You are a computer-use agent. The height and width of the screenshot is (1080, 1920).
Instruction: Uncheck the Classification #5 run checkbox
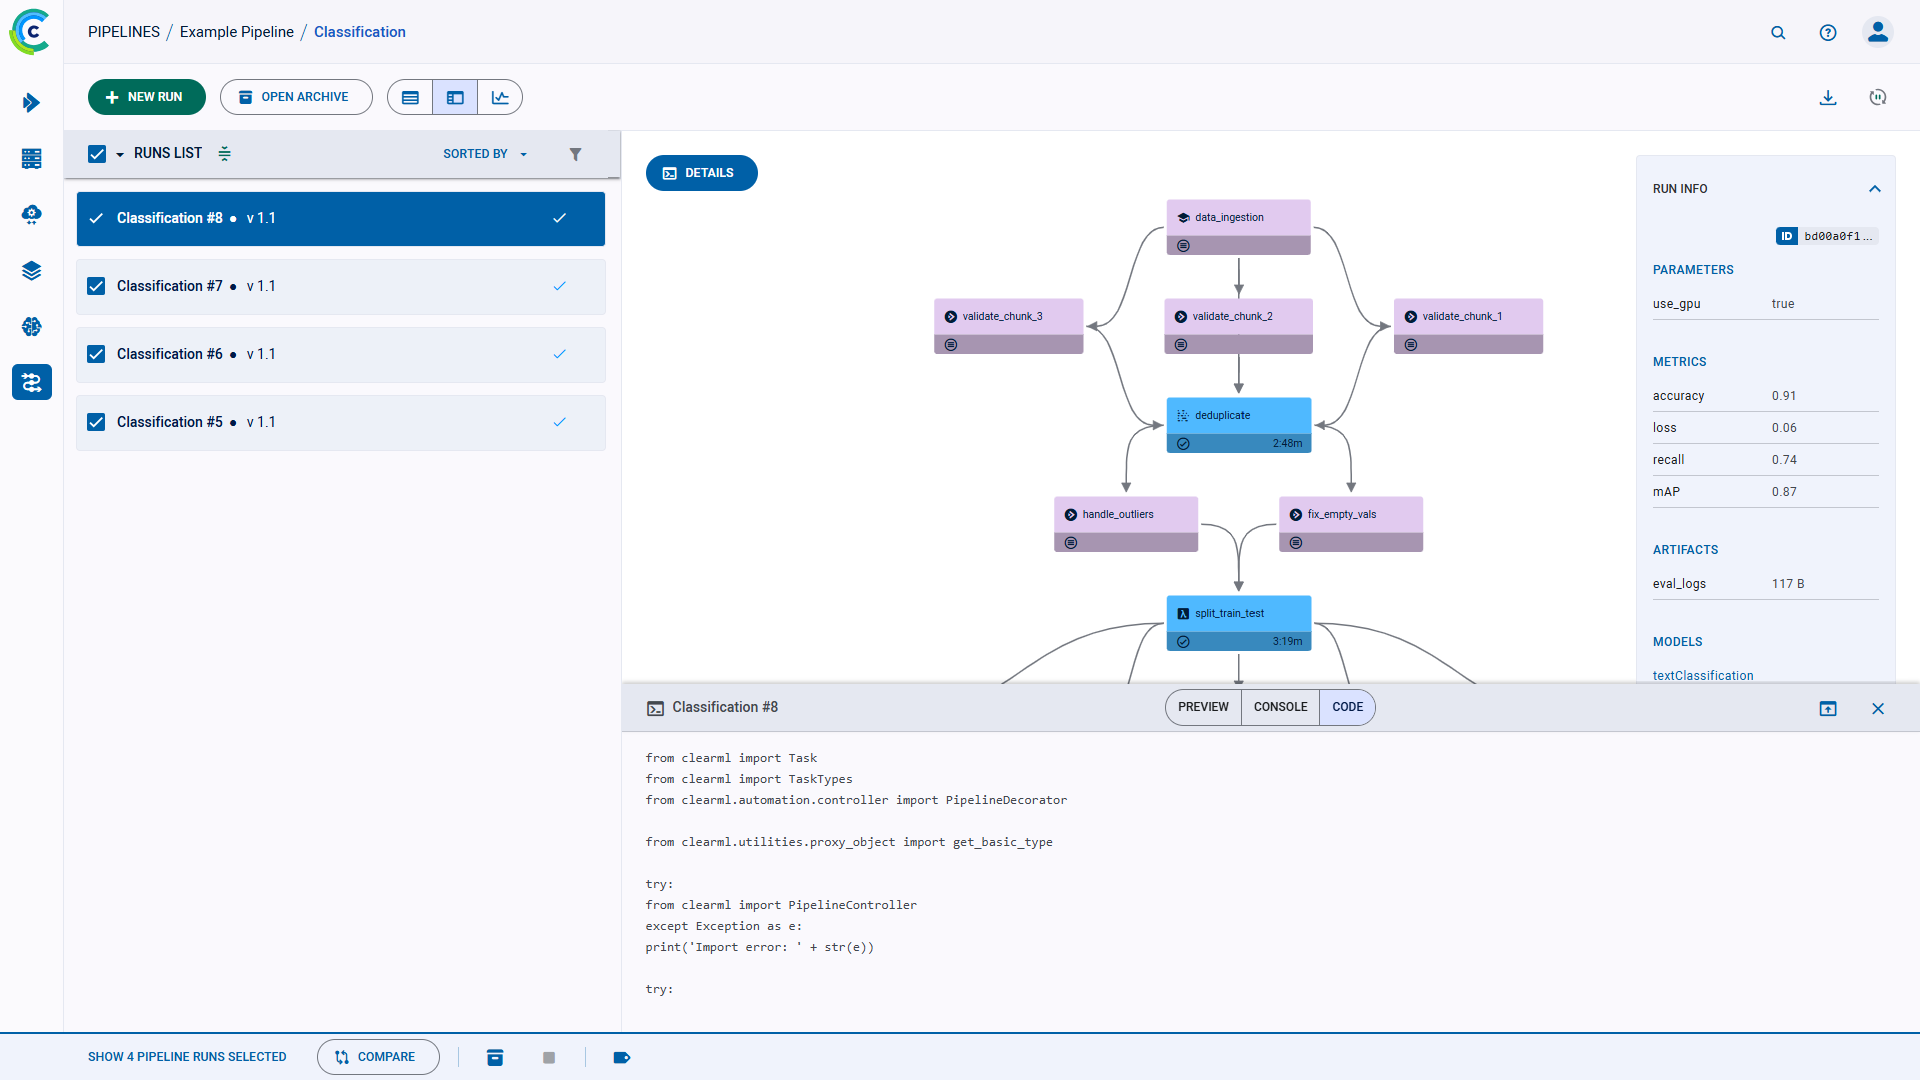click(x=96, y=422)
